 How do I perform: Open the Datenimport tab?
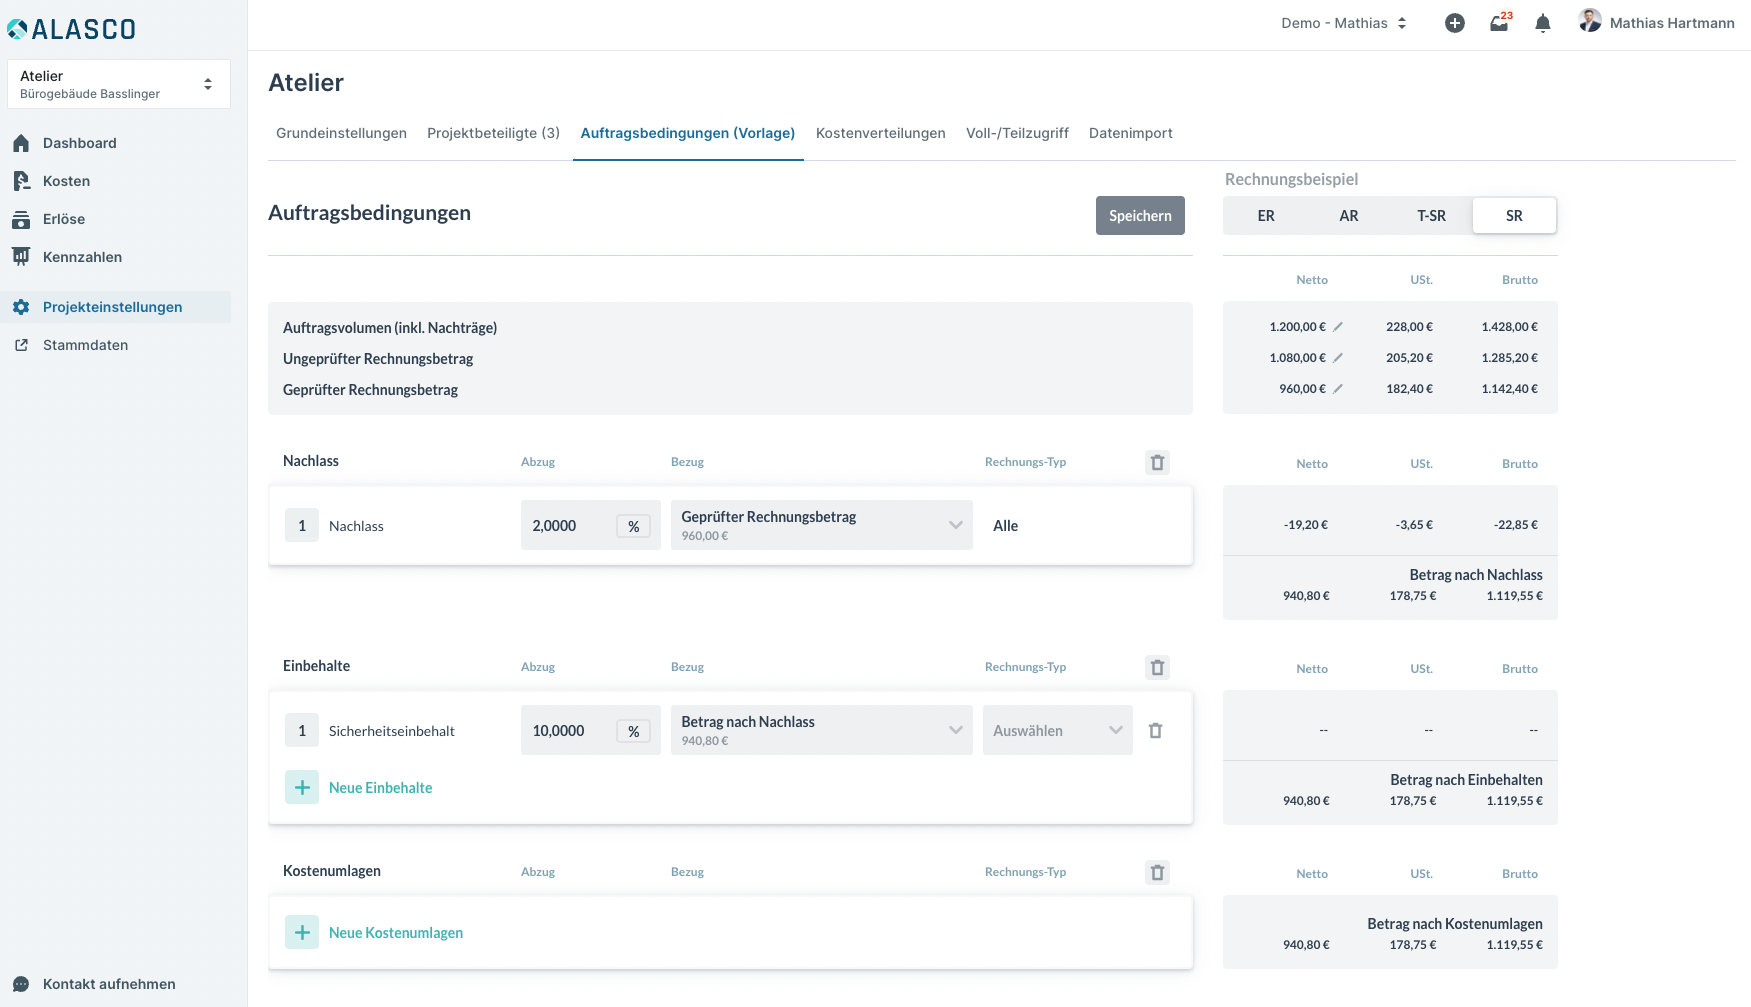(x=1130, y=133)
